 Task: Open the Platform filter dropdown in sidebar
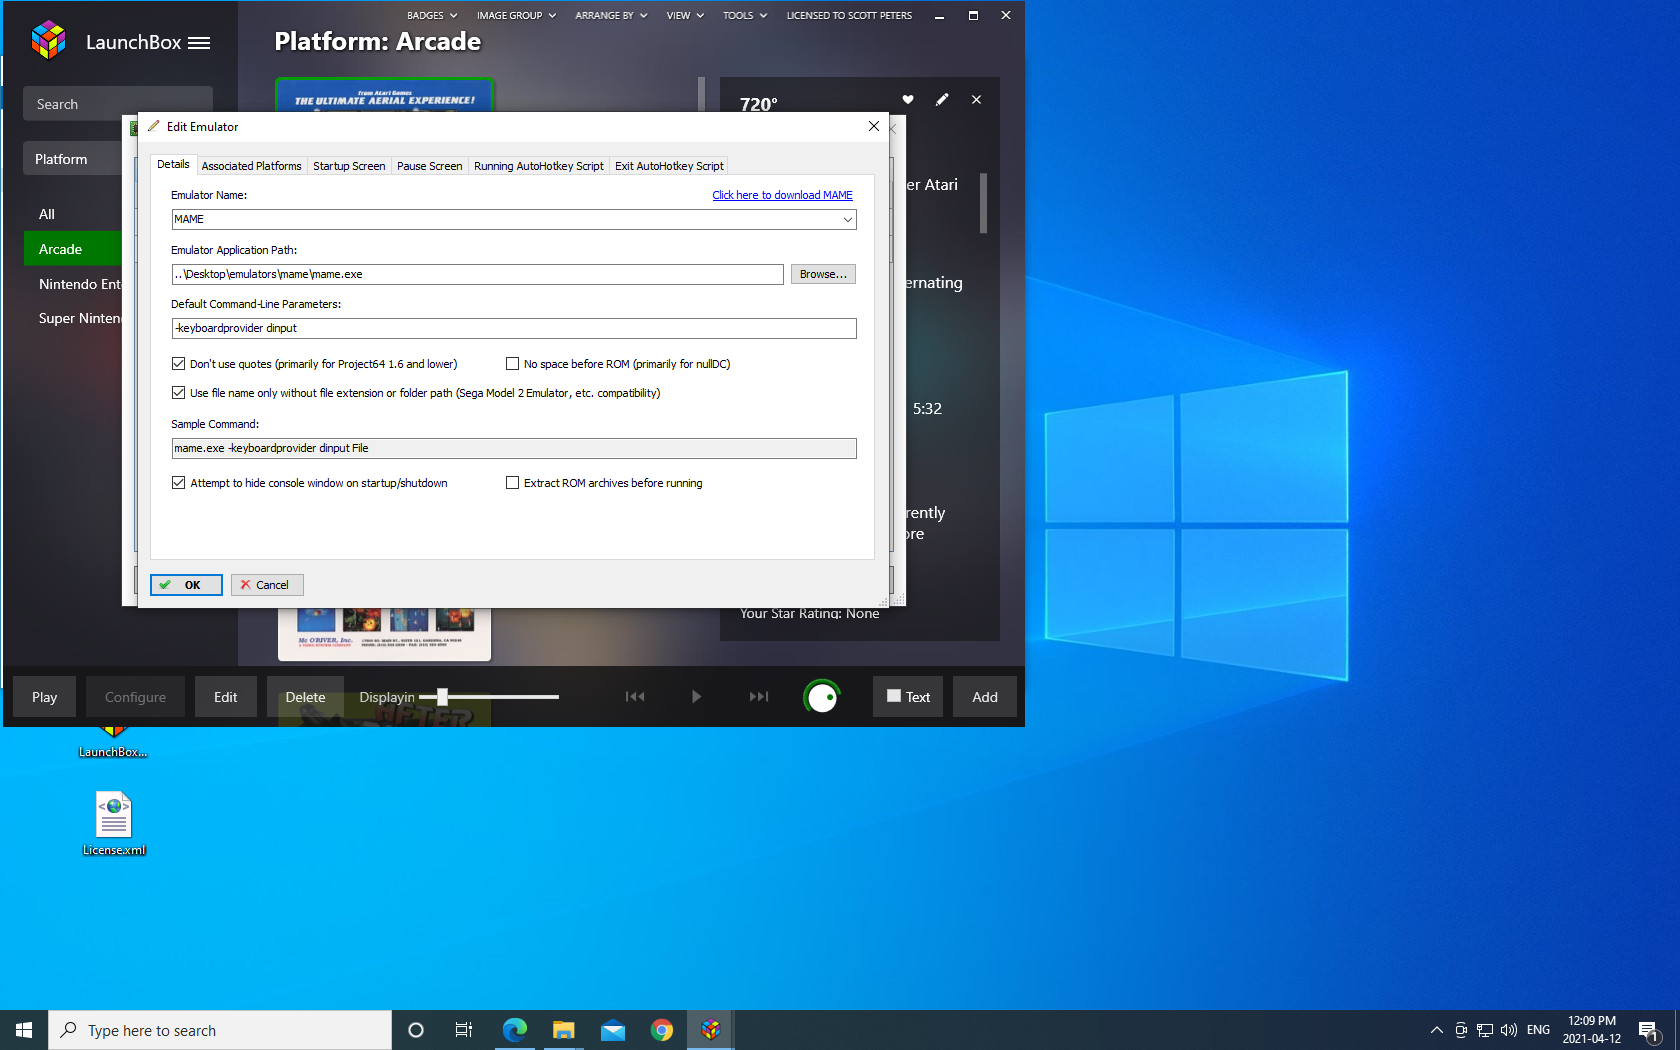tap(72, 159)
